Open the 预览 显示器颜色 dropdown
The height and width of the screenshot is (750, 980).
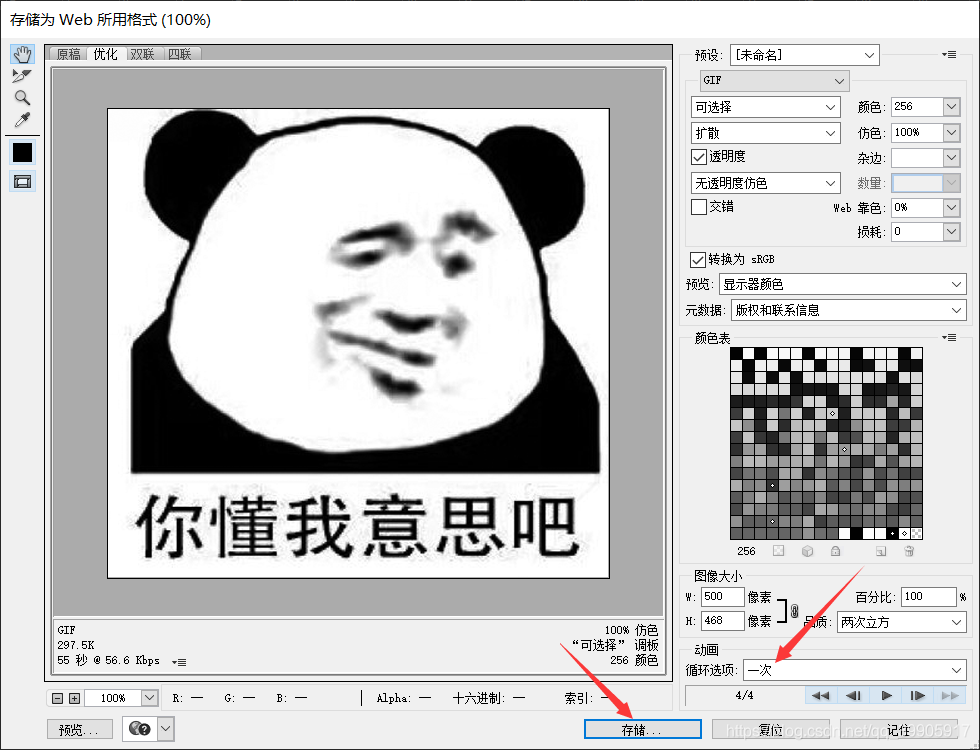[x=842, y=284]
